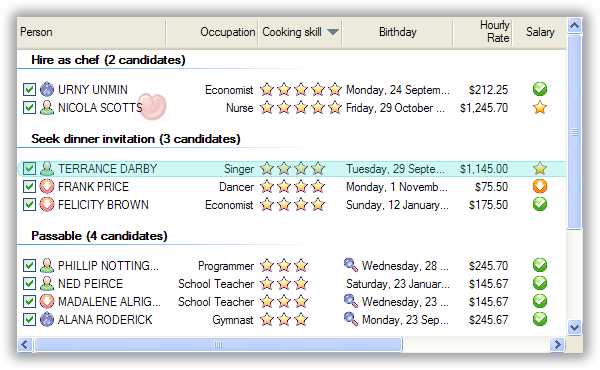
Task: Click magnifier icon in PHILLIP NOTTING's birthday
Action: (x=351, y=265)
